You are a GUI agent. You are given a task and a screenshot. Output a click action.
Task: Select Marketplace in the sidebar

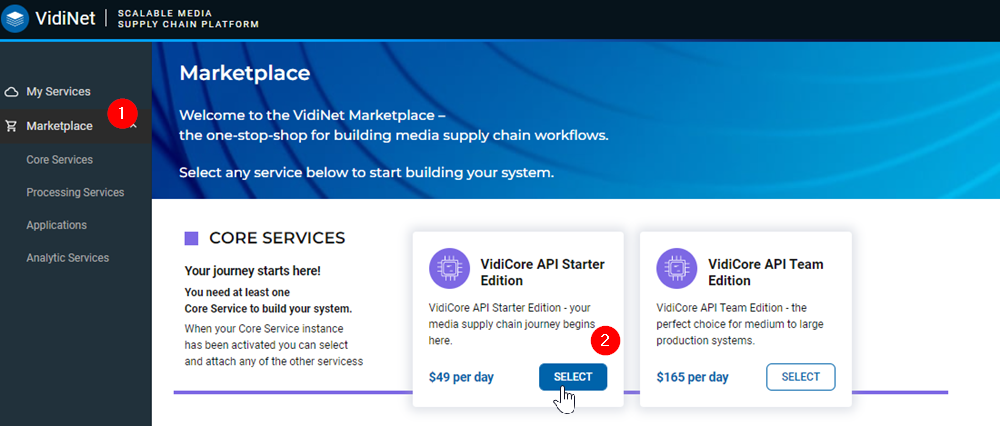click(x=59, y=126)
